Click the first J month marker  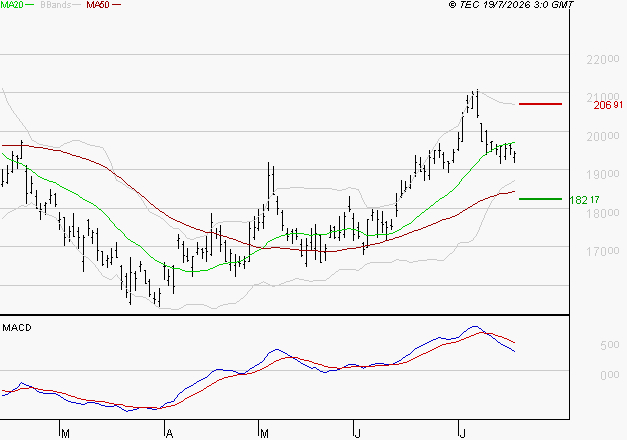358,434
